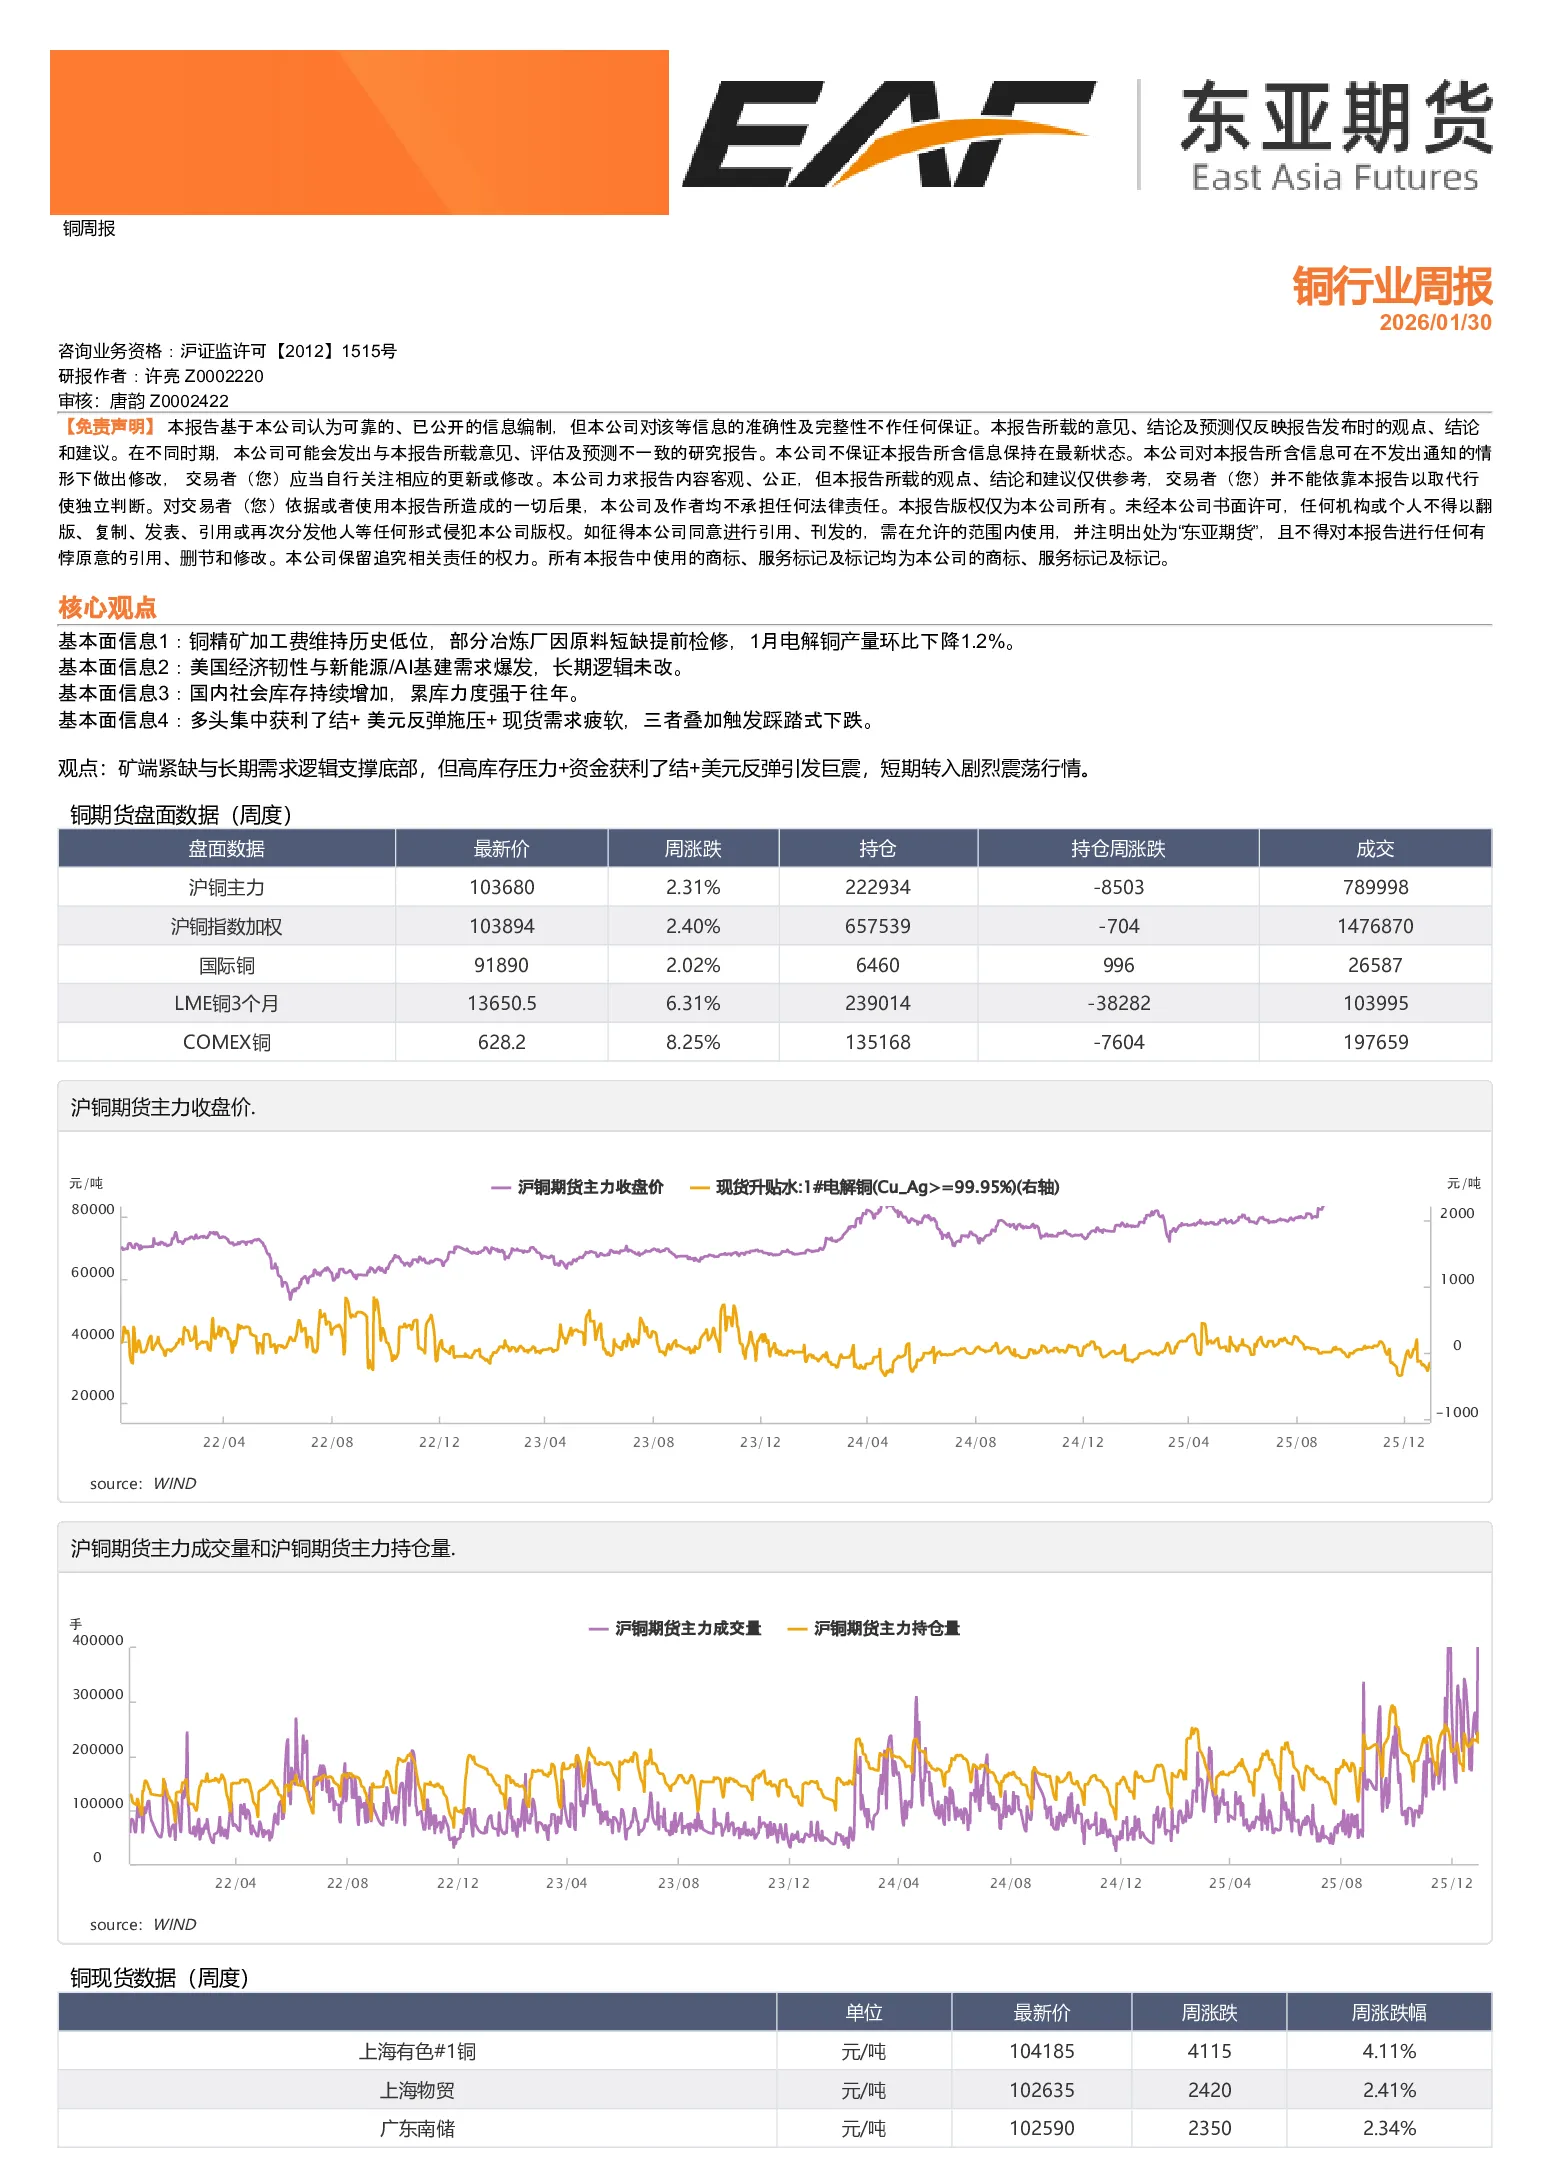
Task: Click the 最新价 header in futures table
Action: [x=501, y=848]
